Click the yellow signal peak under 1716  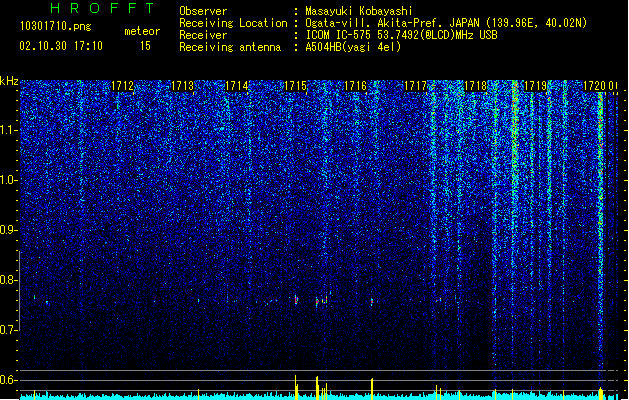click(x=372, y=388)
